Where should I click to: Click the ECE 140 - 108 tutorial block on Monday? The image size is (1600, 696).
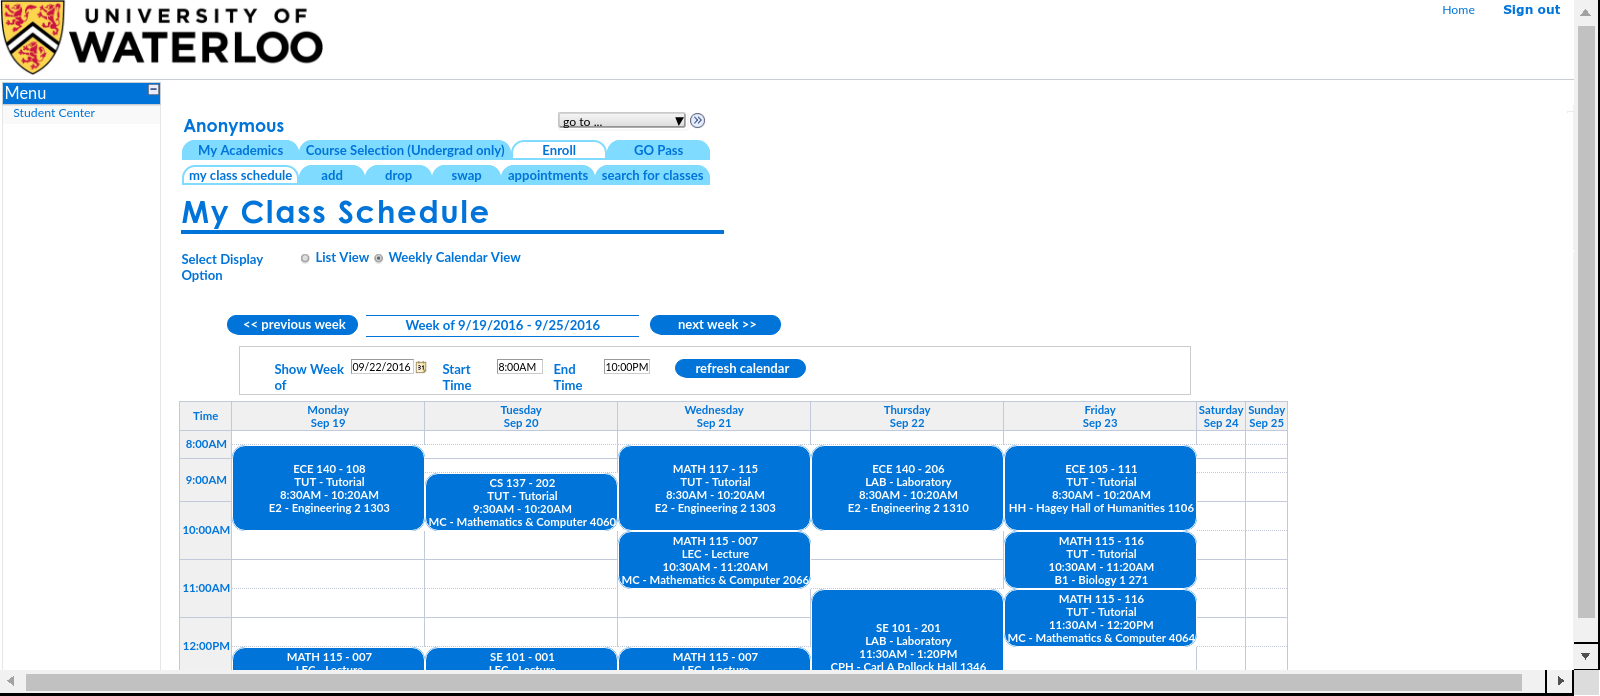tap(329, 488)
